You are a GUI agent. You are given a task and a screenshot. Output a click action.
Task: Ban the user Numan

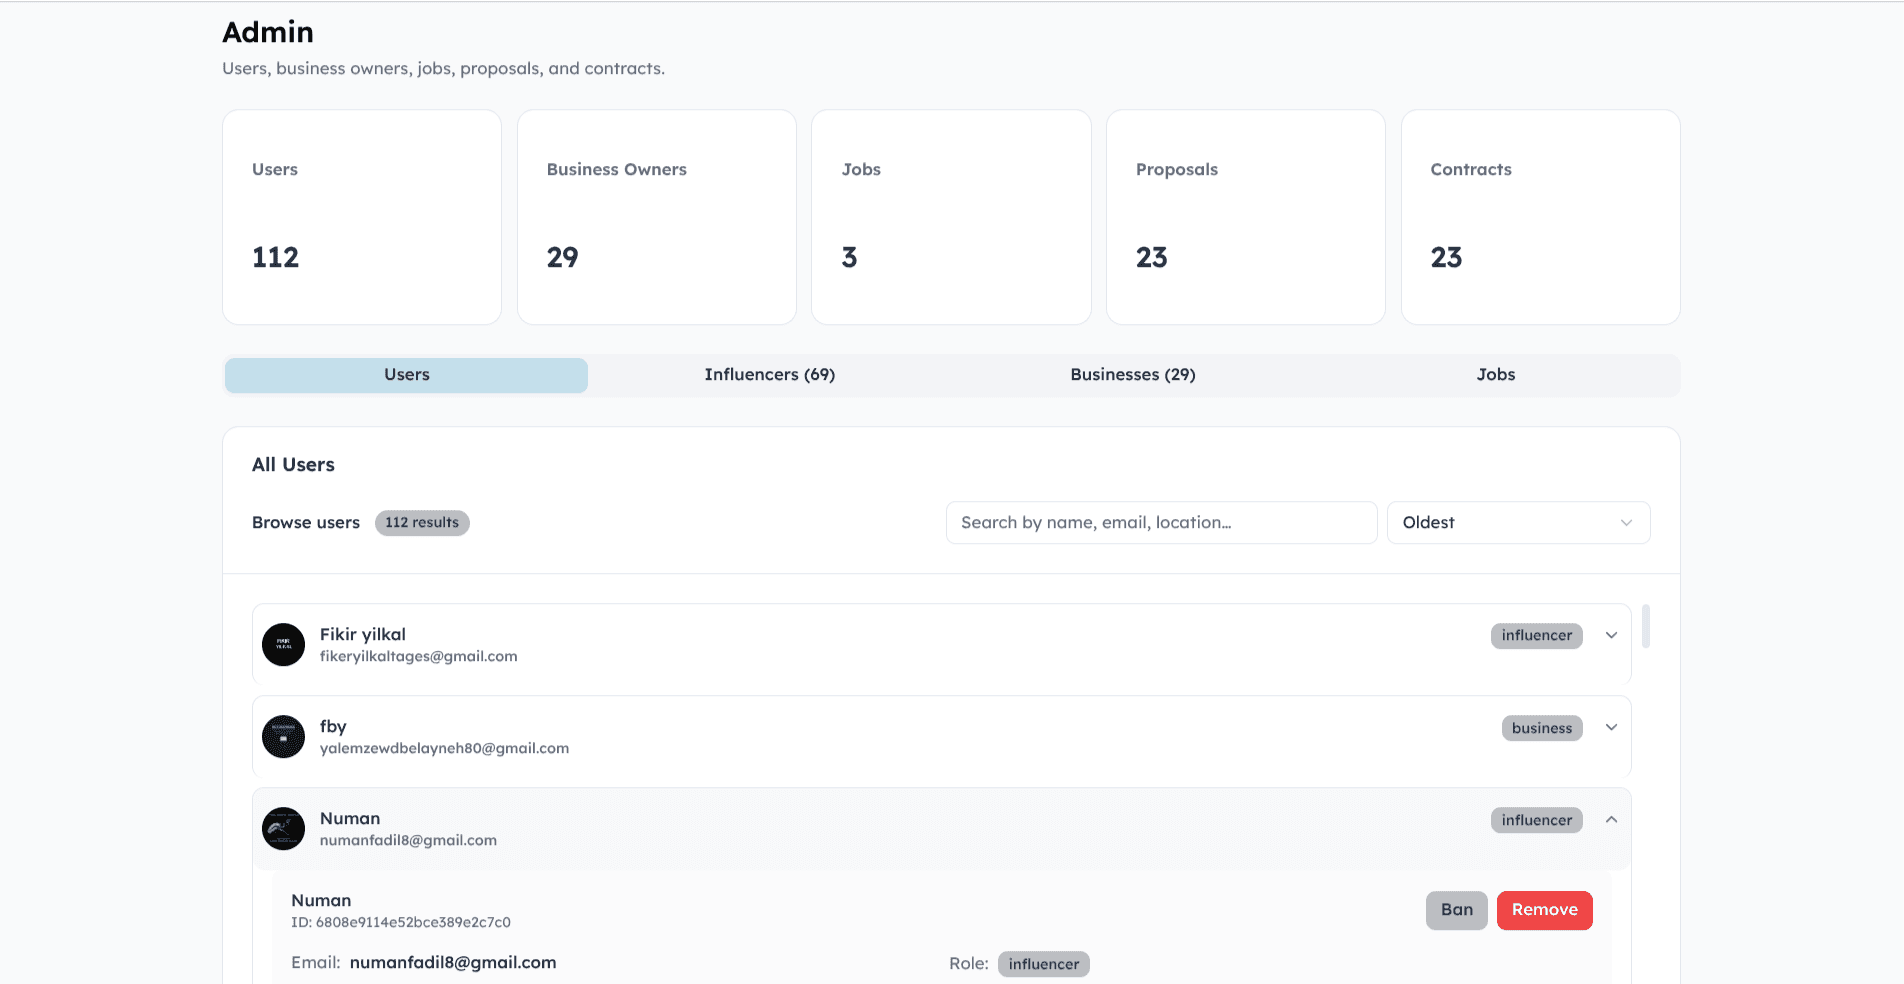(1456, 910)
